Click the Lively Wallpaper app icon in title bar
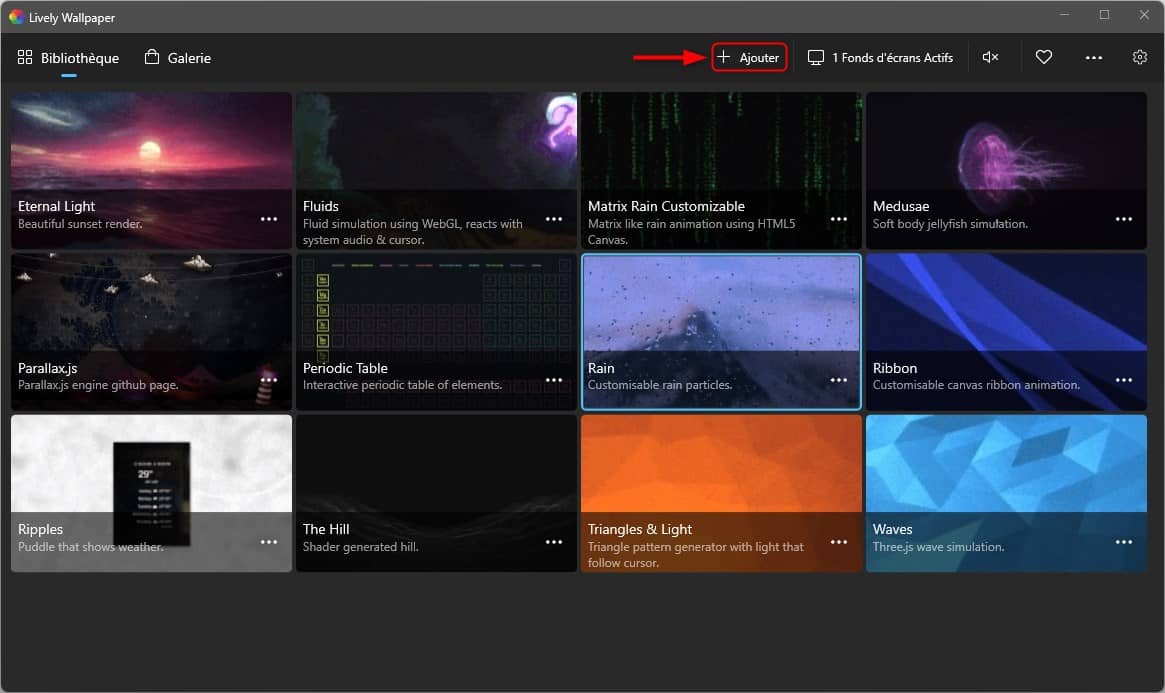This screenshot has height=693, width=1165. pos(16,16)
